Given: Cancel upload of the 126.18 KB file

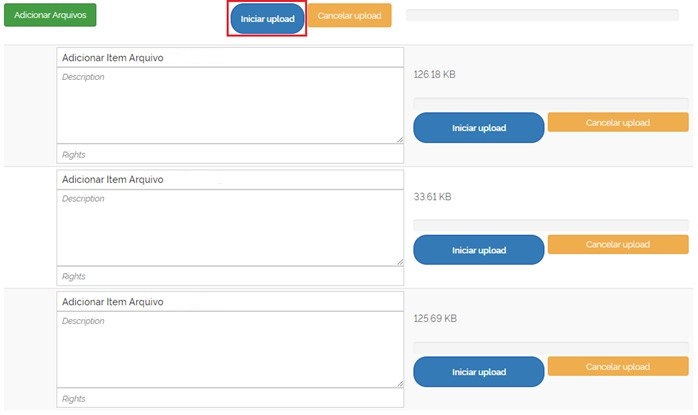Looking at the screenshot, I should click(x=618, y=123).
